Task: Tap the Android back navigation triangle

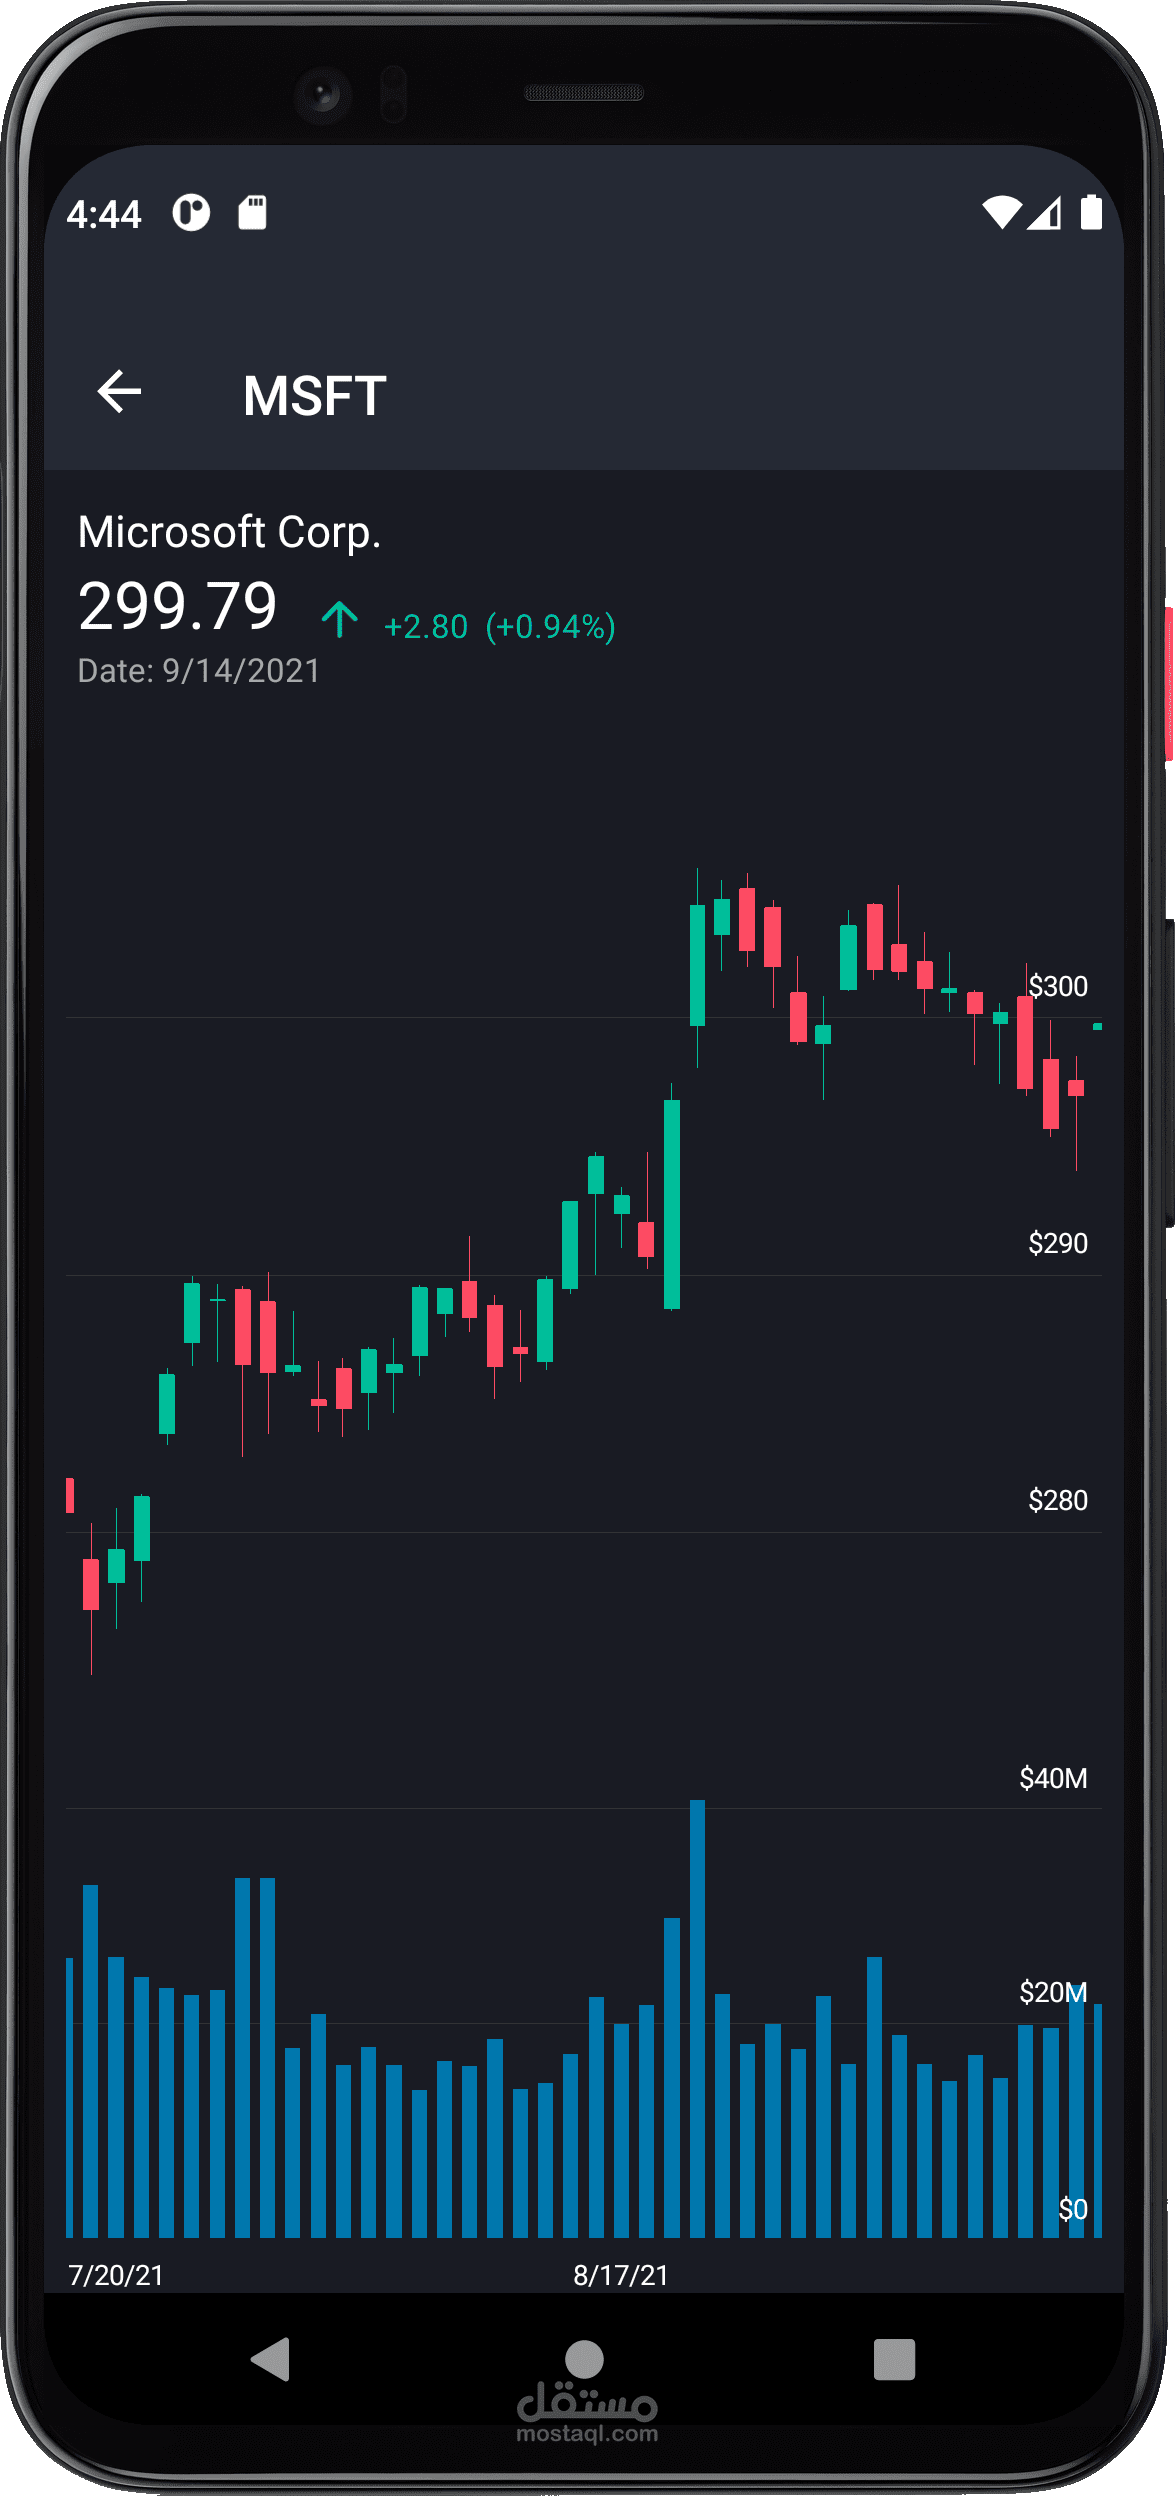Action: point(271,2359)
